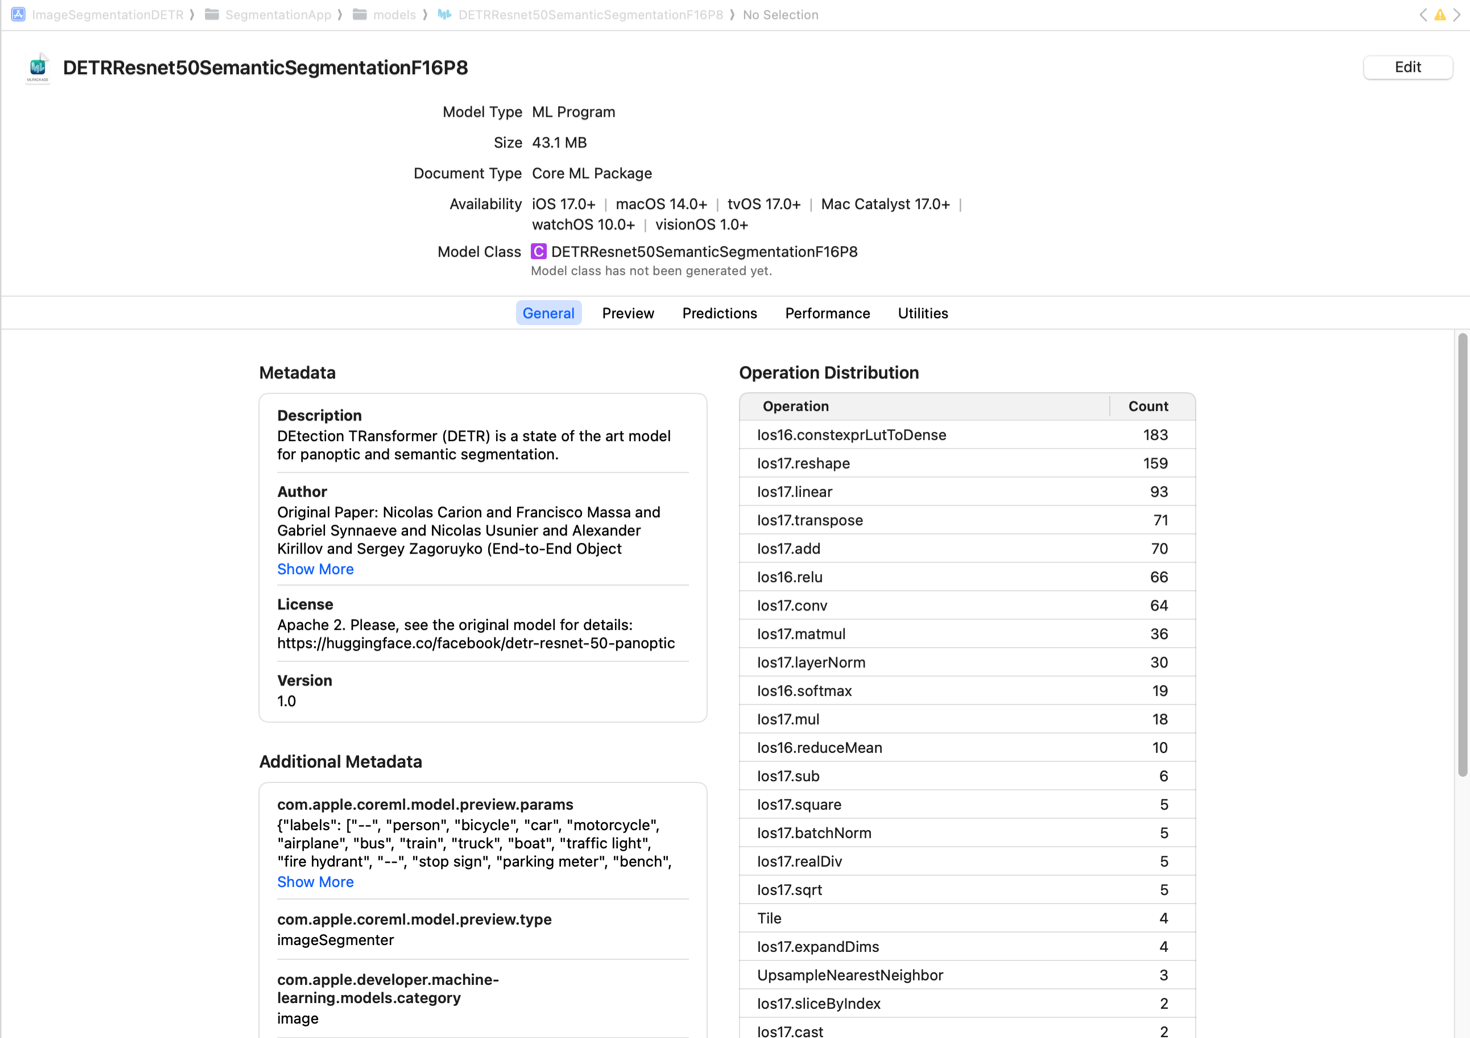Click the Edit button
1470x1038 pixels.
(1407, 67)
